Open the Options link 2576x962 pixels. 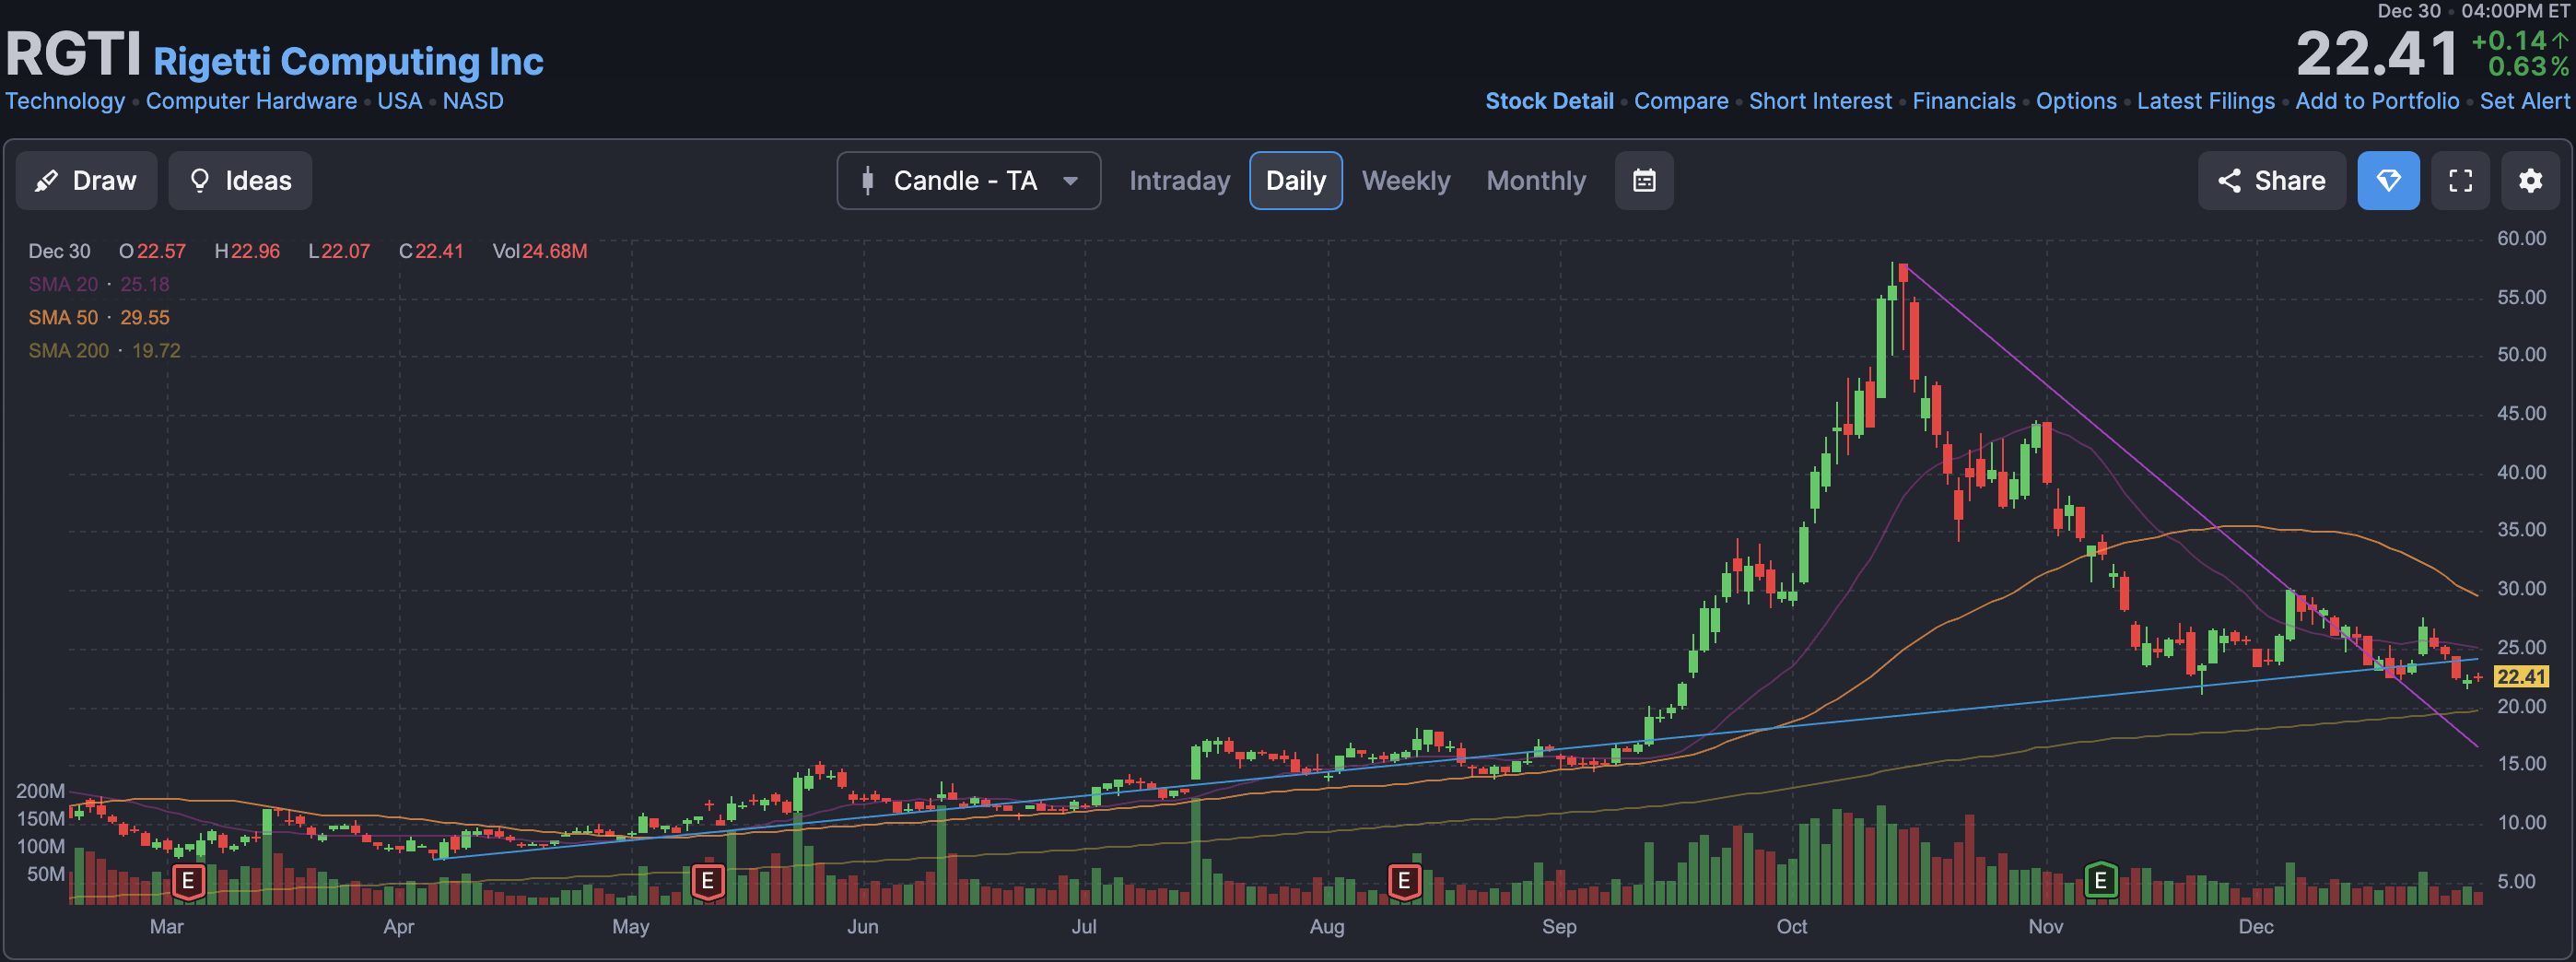[2076, 101]
